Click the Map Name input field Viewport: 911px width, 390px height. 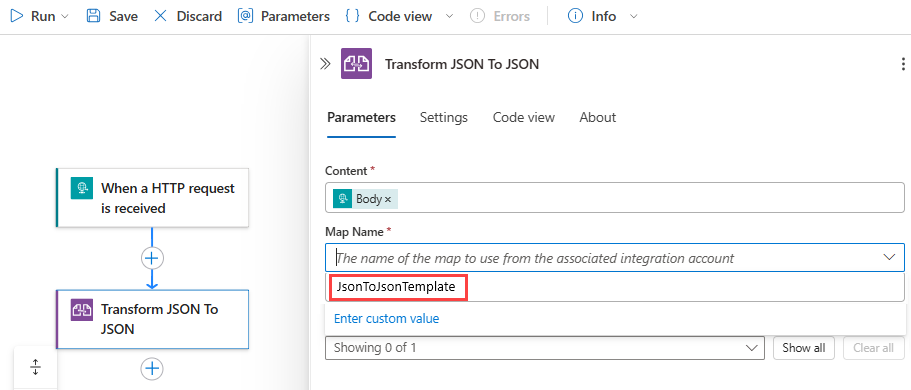pos(615,257)
